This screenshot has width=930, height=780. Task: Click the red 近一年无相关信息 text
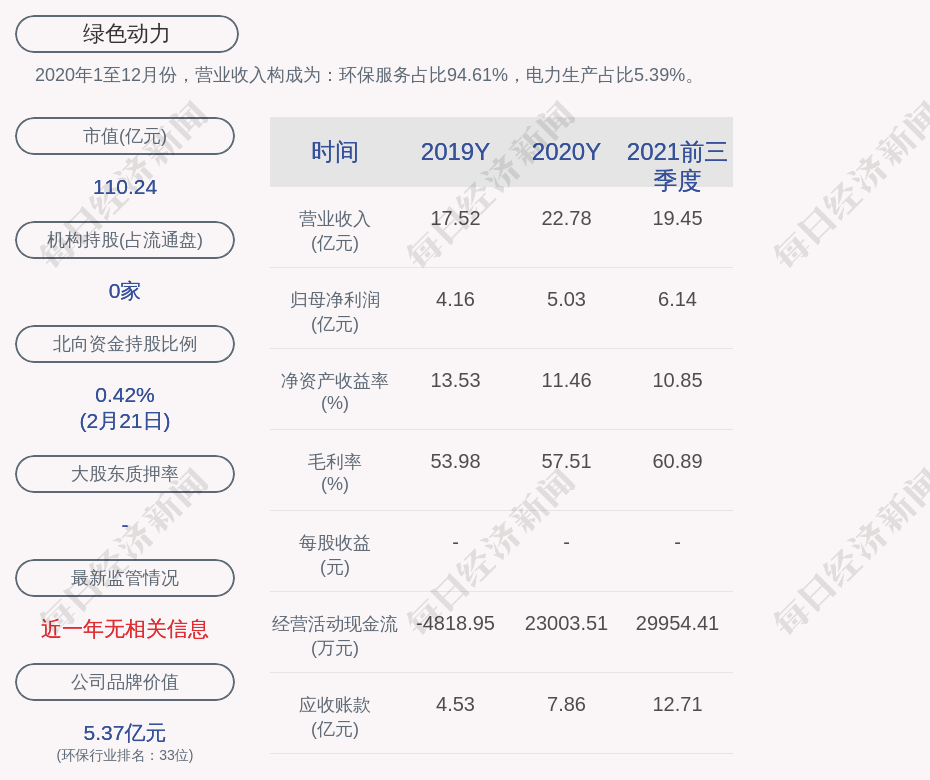point(125,629)
